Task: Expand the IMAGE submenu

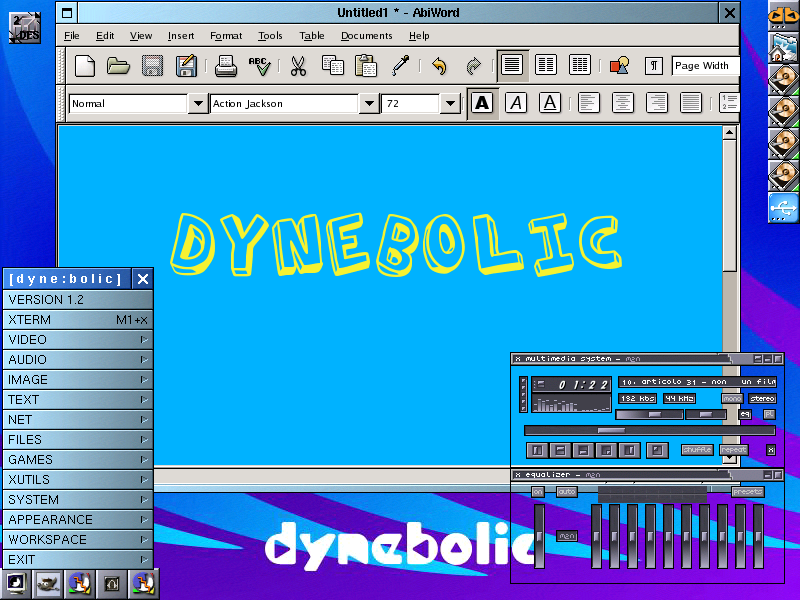Action: point(78,380)
